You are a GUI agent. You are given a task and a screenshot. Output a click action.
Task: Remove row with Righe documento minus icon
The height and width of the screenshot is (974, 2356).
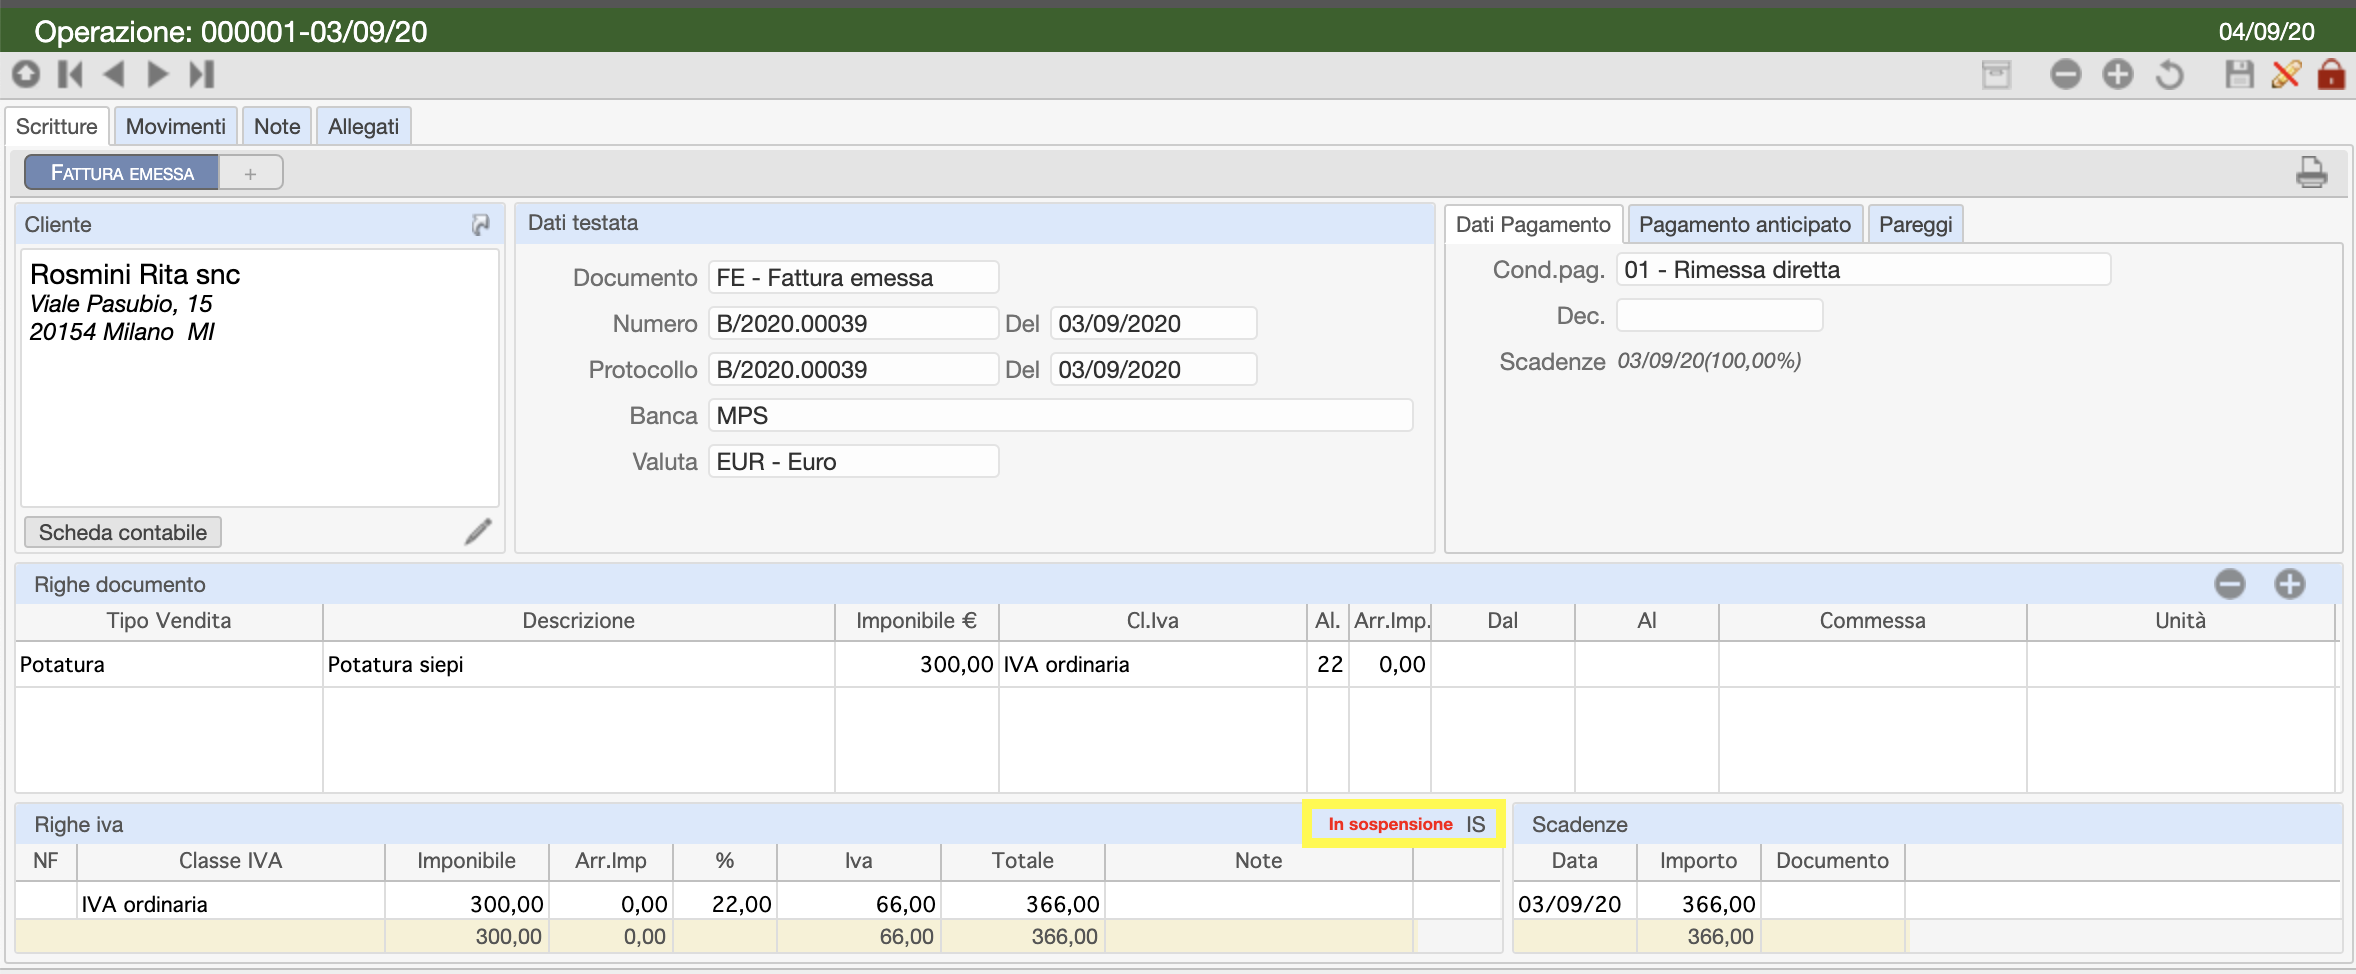(x=2229, y=584)
